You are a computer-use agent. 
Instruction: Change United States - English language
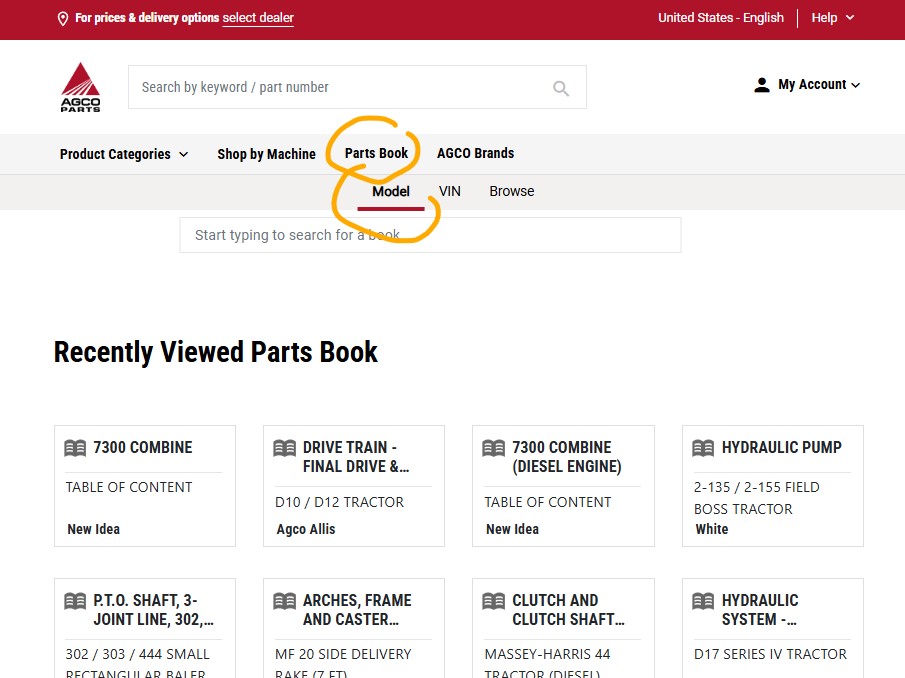coord(721,18)
